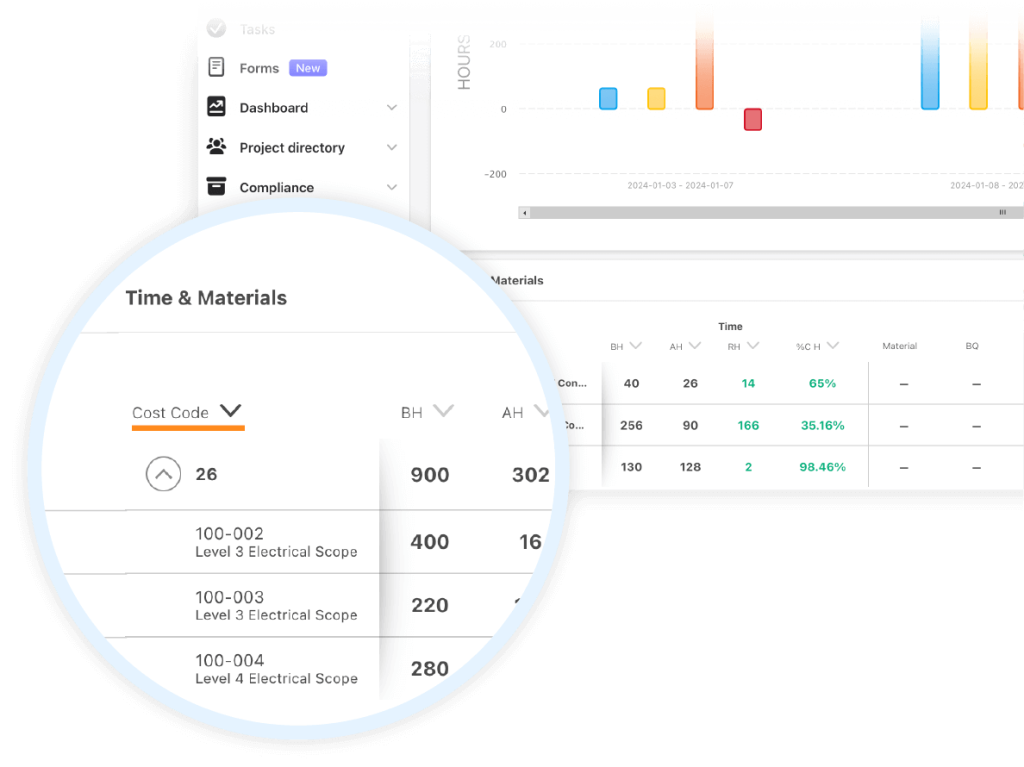Click the Forms document icon
Image resolution: width=1024 pixels, height=767 pixels.
click(x=216, y=67)
